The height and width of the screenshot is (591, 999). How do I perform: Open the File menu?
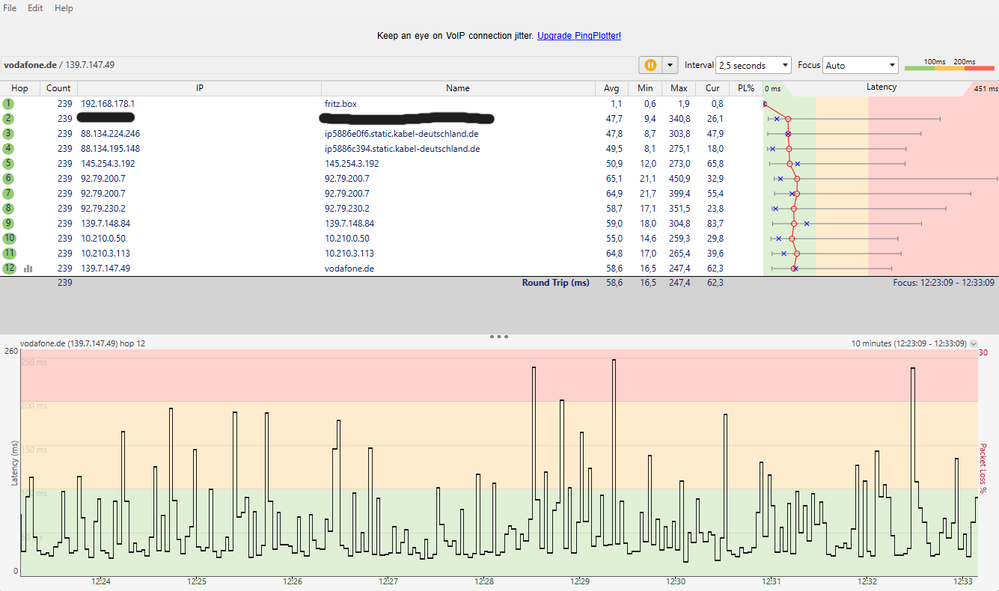(x=10, y=8)
